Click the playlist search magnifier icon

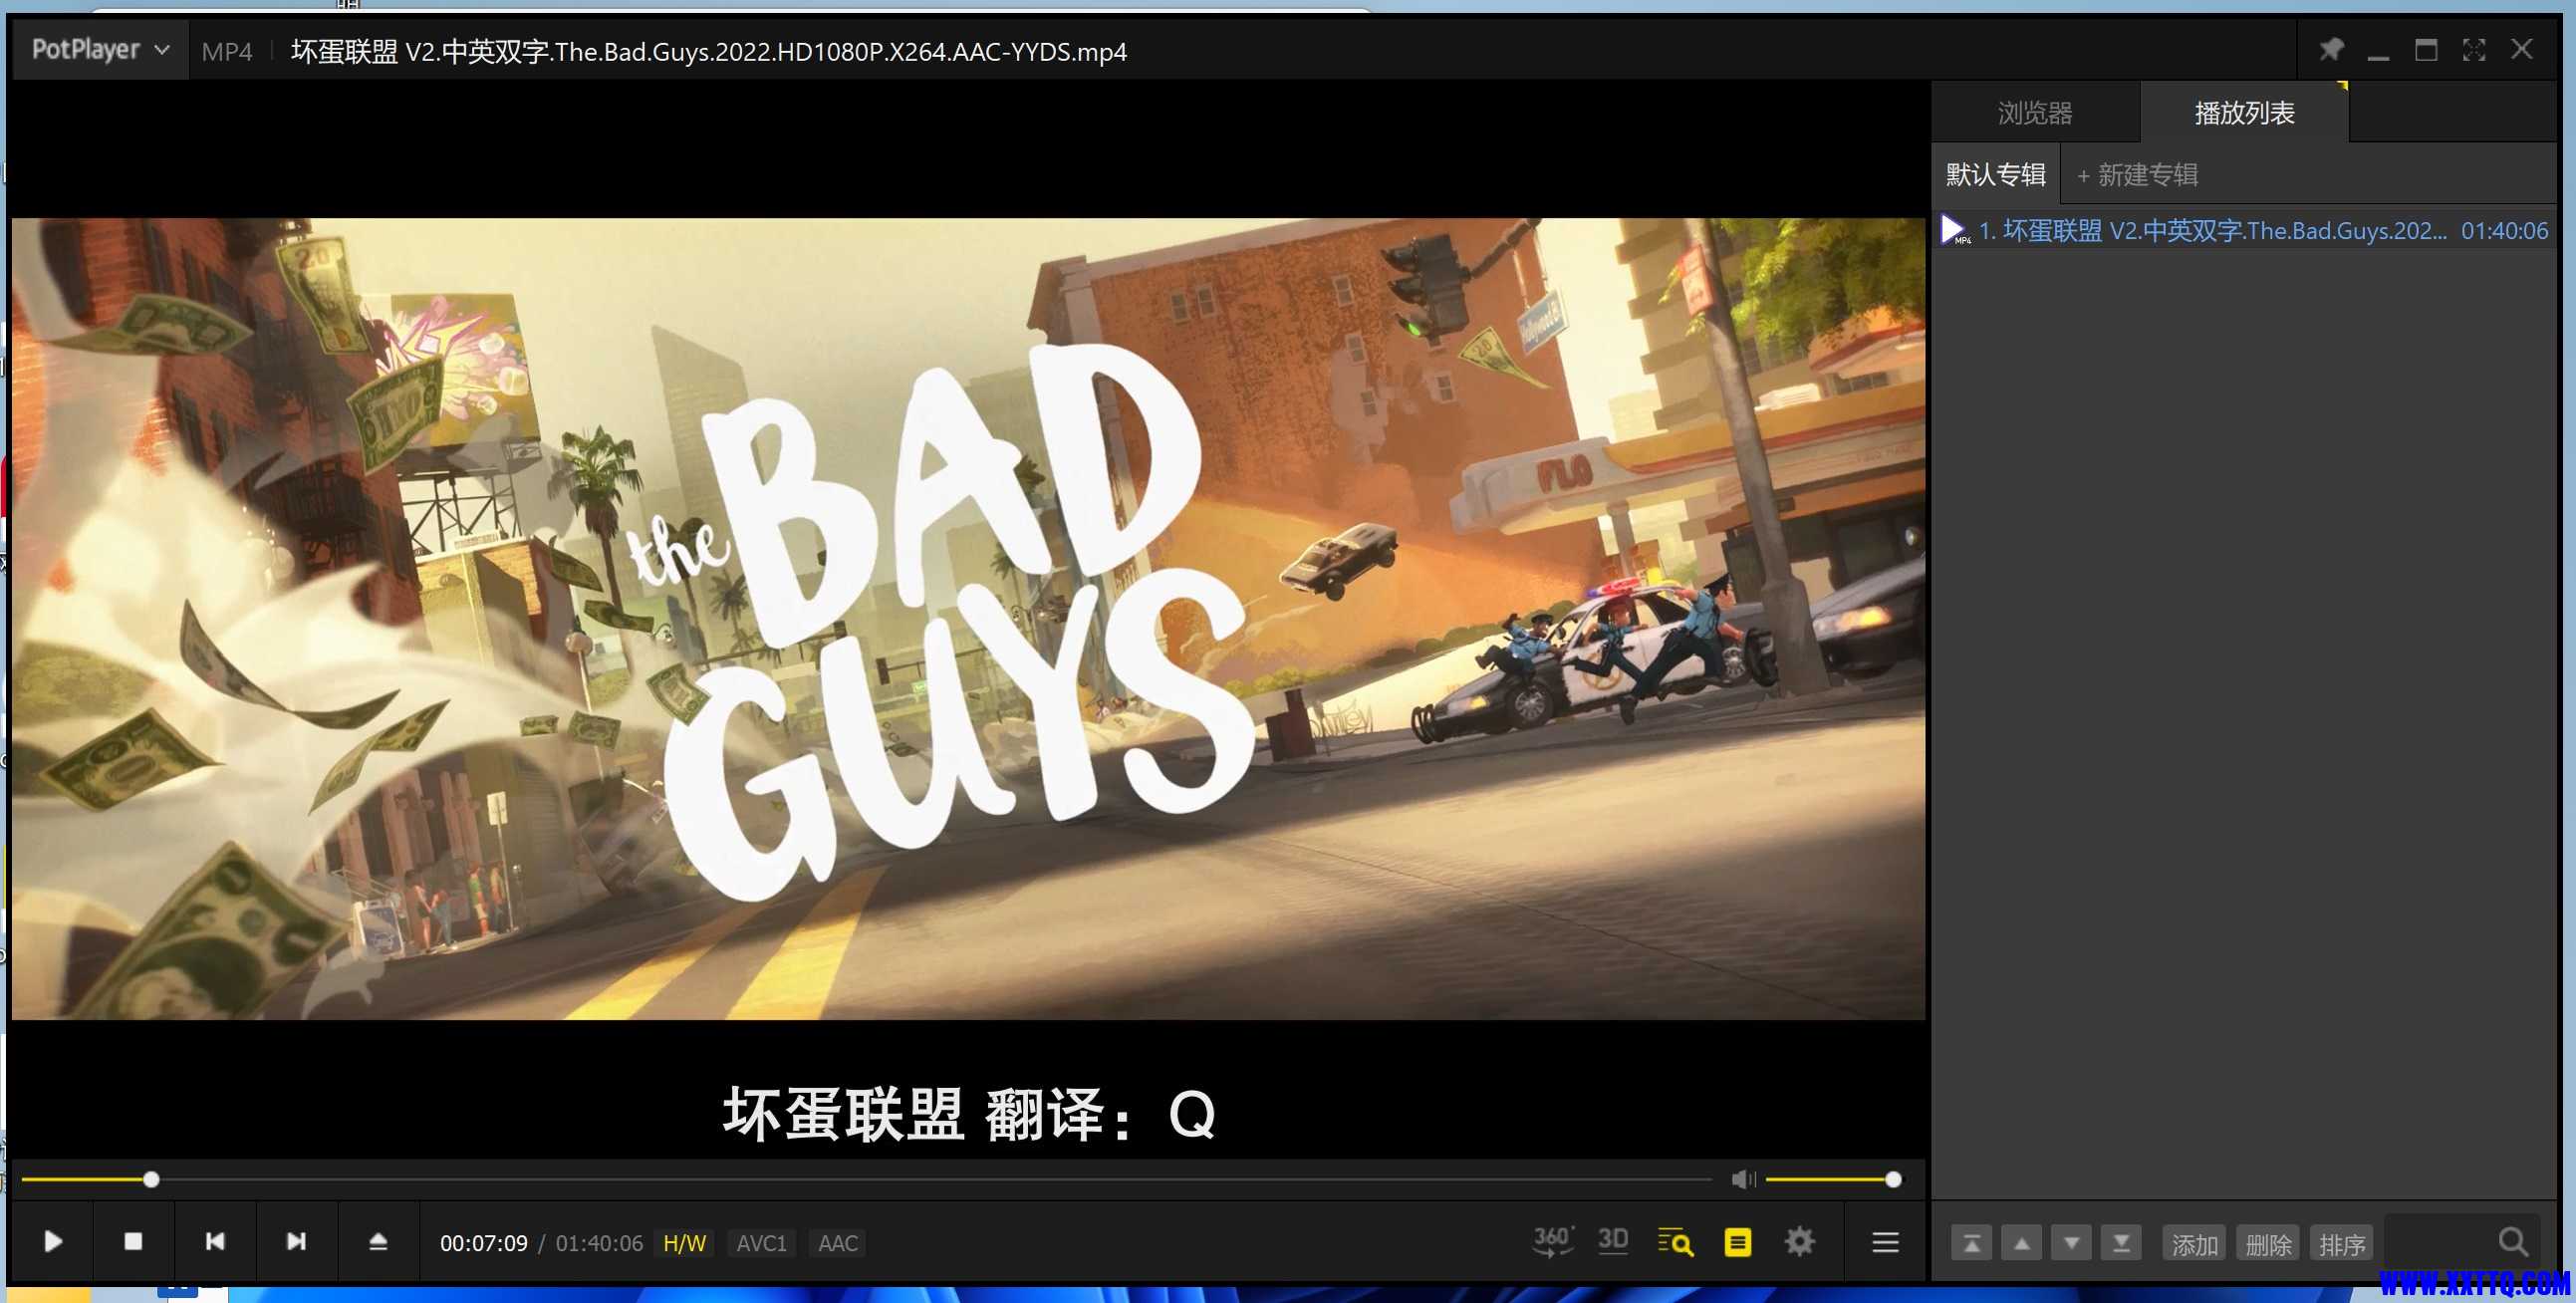pos(2513,1242)
